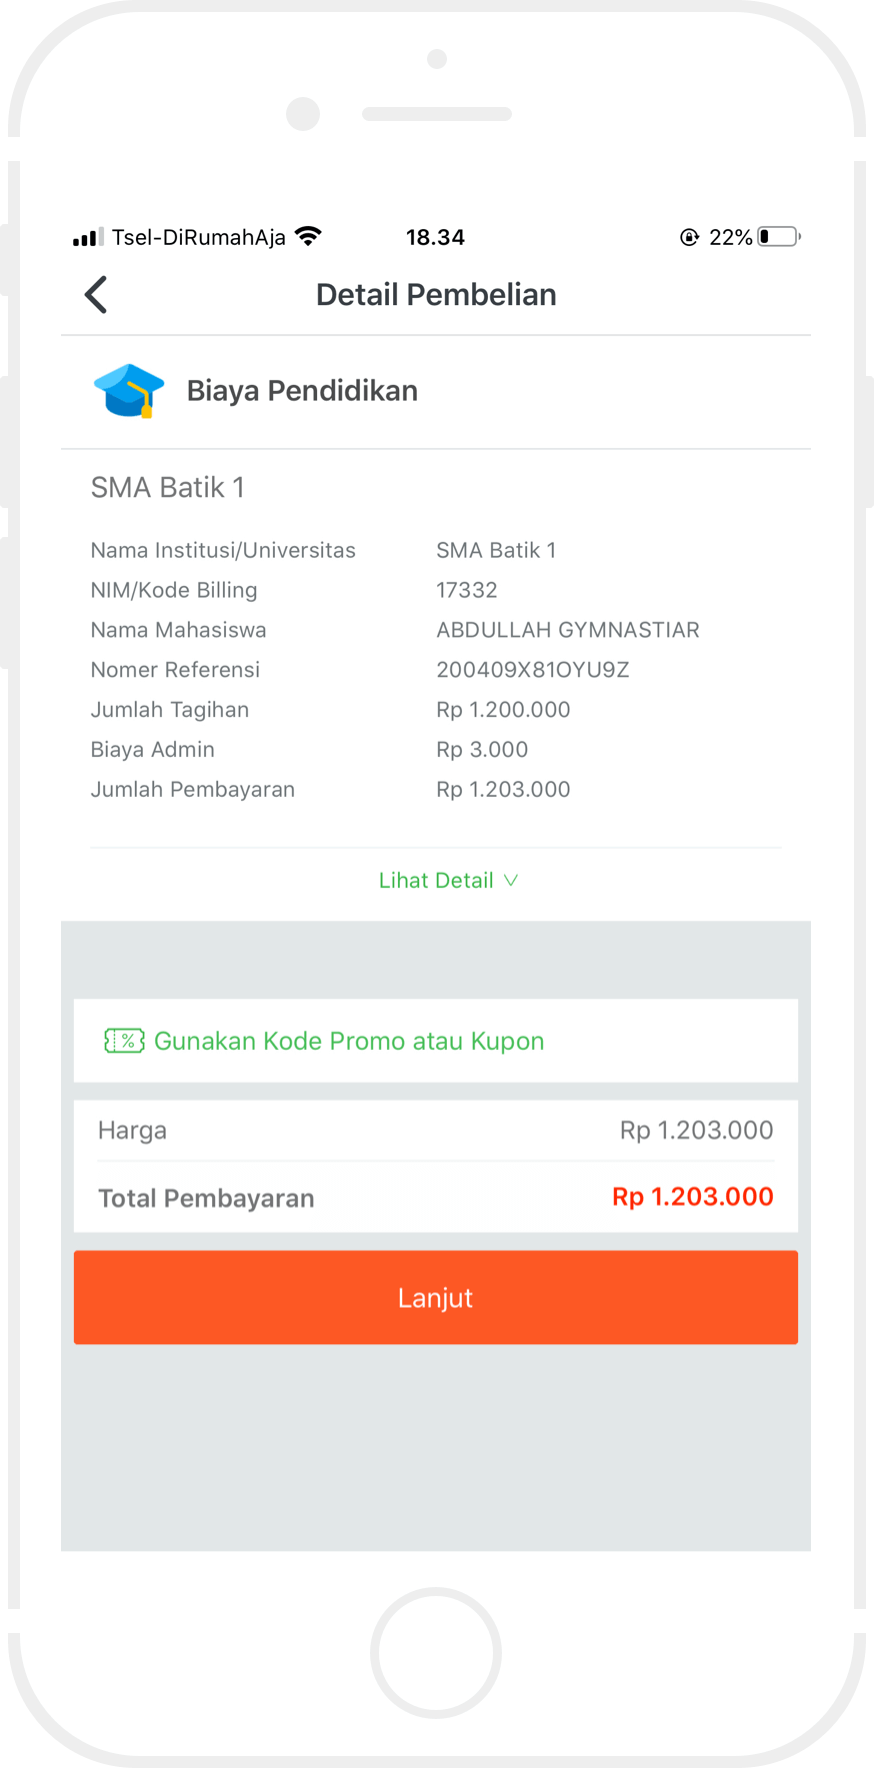The width and height of the screenshot is (874, 1768).
Task: Tap the Harga amount Rp 1.203.000
Action: 696,1130
